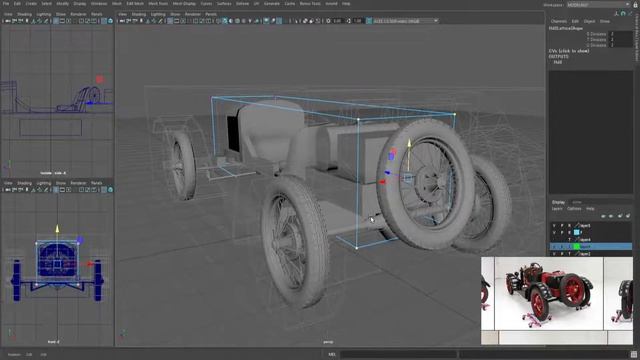Toggle Film Gate icon in perspective panel toolbar
The height and width of the screenshot is (360, 640).
click(x=177, y=20)
